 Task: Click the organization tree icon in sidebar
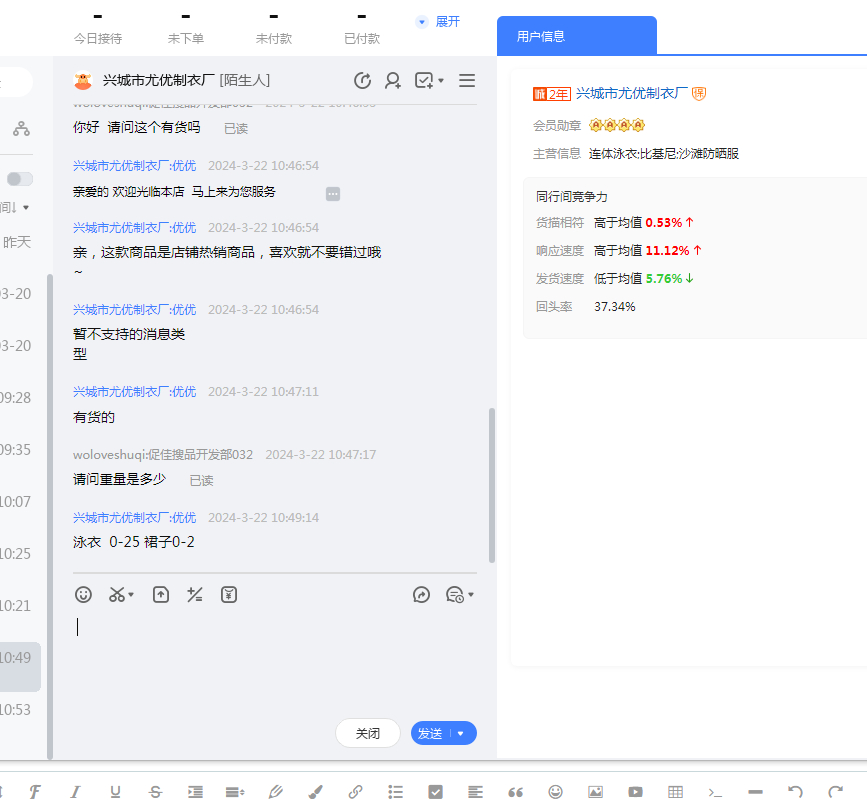point(21,129)
